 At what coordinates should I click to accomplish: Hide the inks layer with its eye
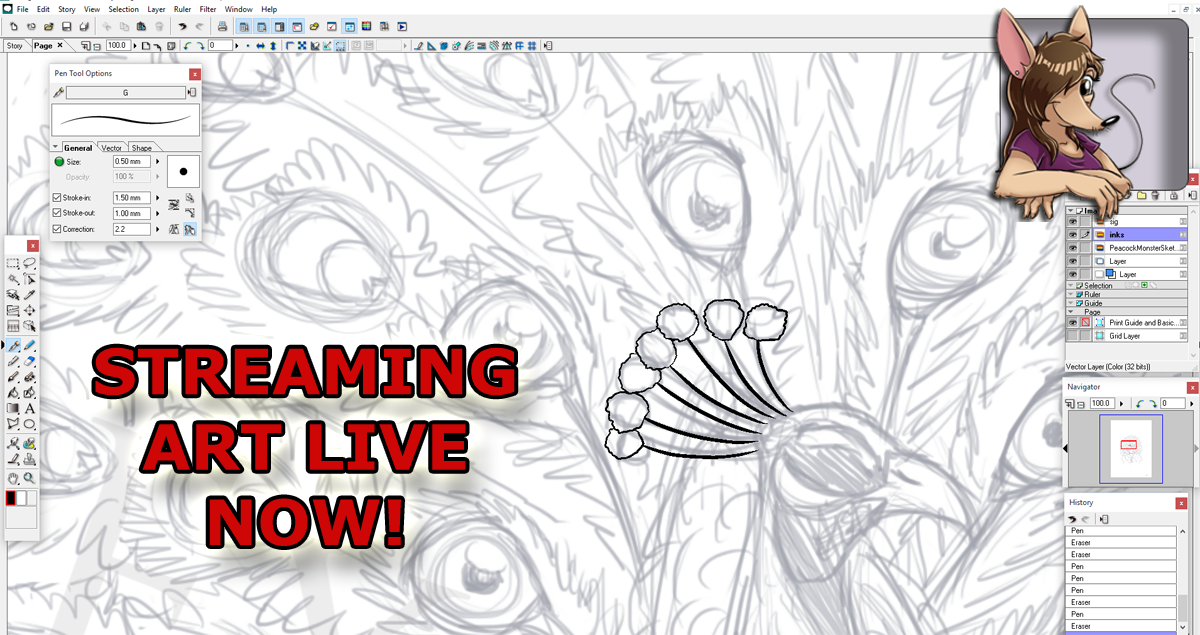[1073, 235]
